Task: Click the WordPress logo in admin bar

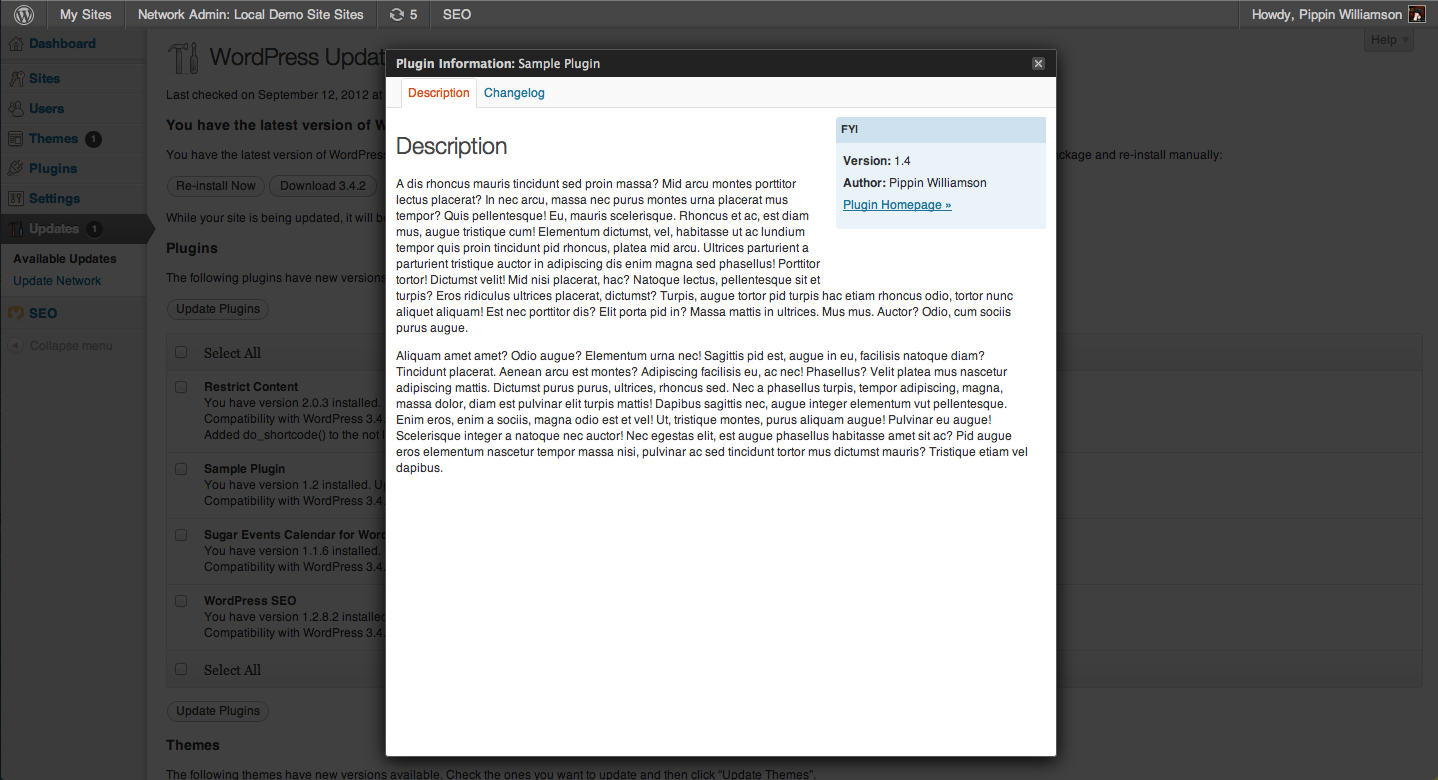Action: coord(24,15)
